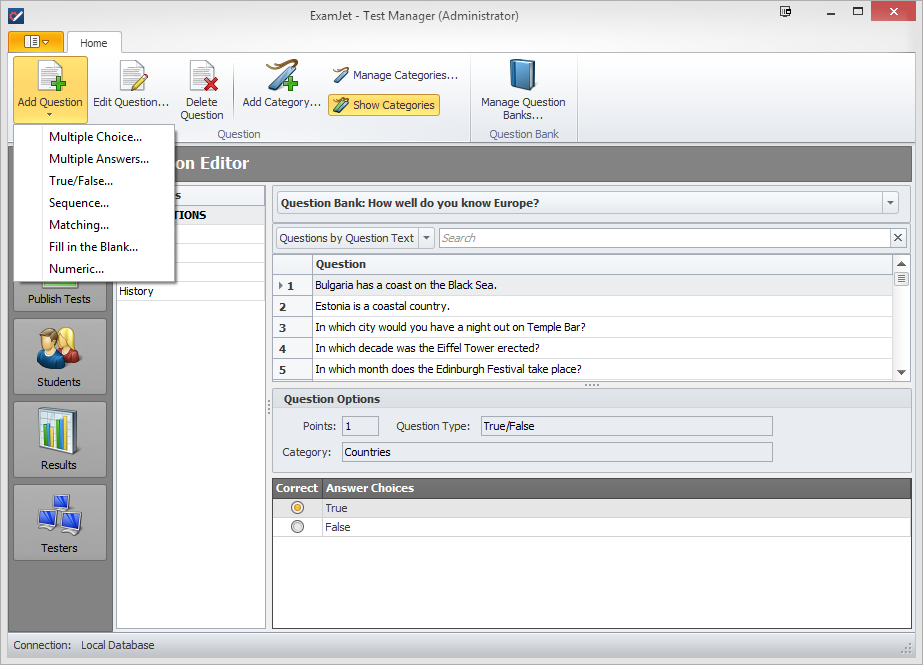
Task: Select the Add Question icon
Action: (x=49, y=77)
